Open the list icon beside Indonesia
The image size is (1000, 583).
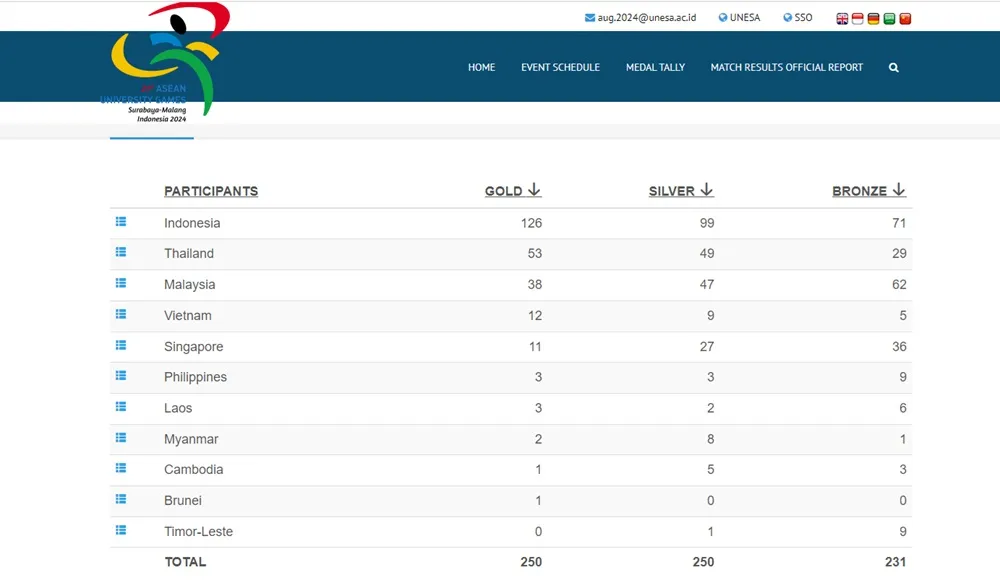[x=121, y=222]
